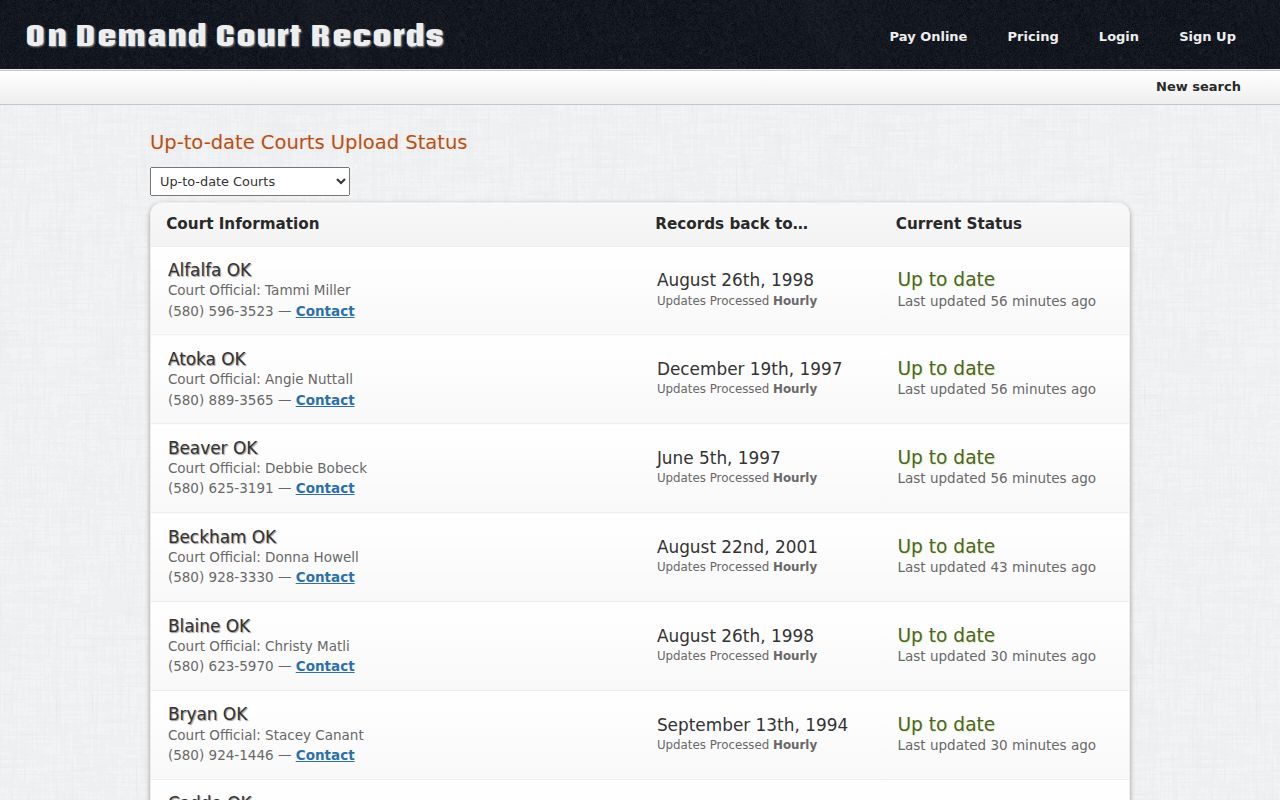Click the Records back to… column header
This screenshot has width=1280, height=800.
[731, 224]
